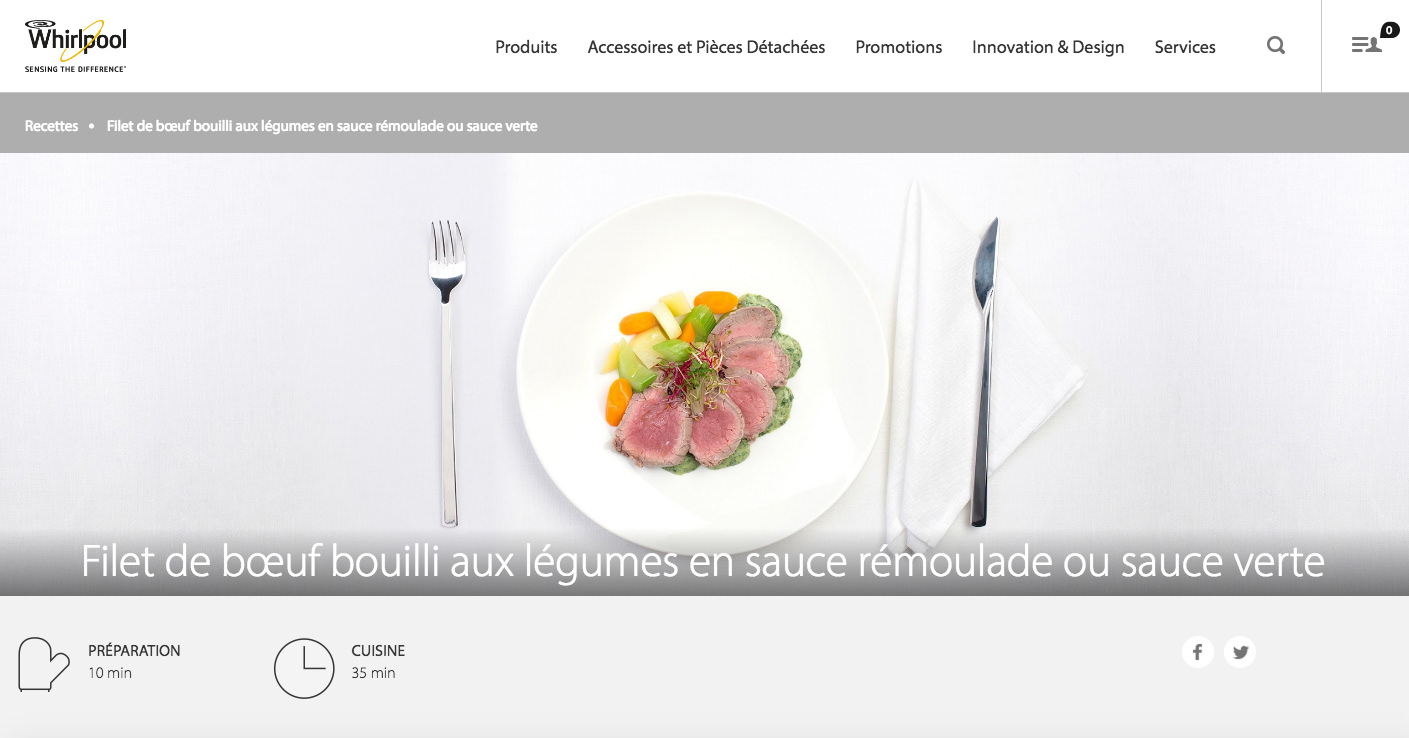Open the Promotions menu

(899, 47)
